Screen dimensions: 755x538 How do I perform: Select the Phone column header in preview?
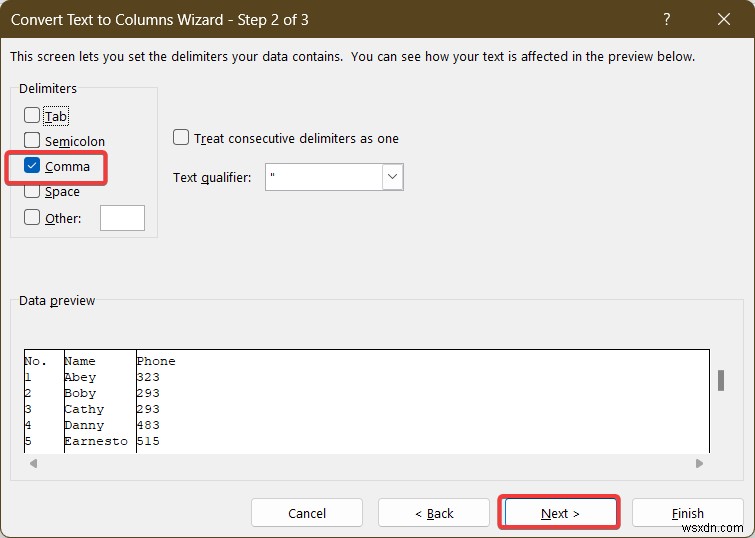point(156,361)
